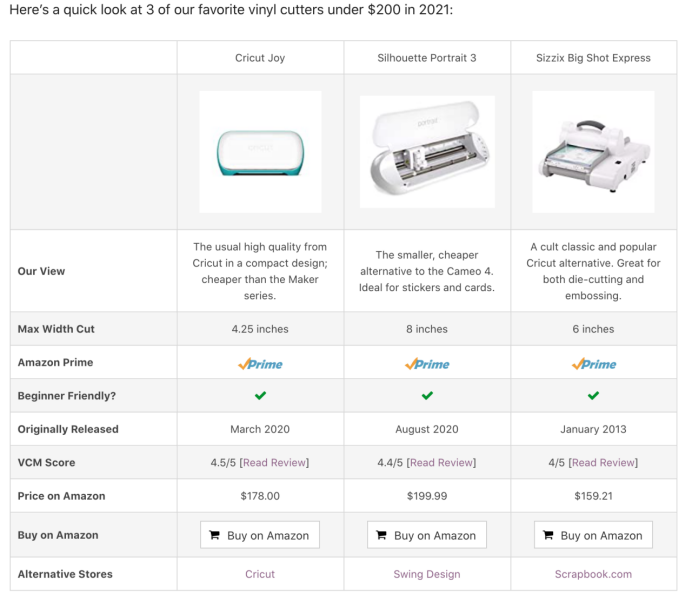Click the green checkmark under Silhouette Portrait 3
The image size is (693, 601).
[x=427, y=396]
